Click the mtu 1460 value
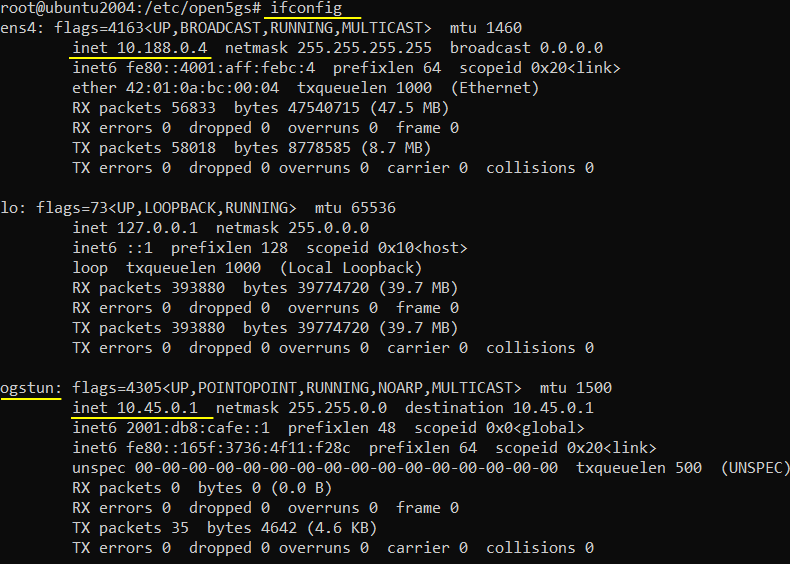 486,28
